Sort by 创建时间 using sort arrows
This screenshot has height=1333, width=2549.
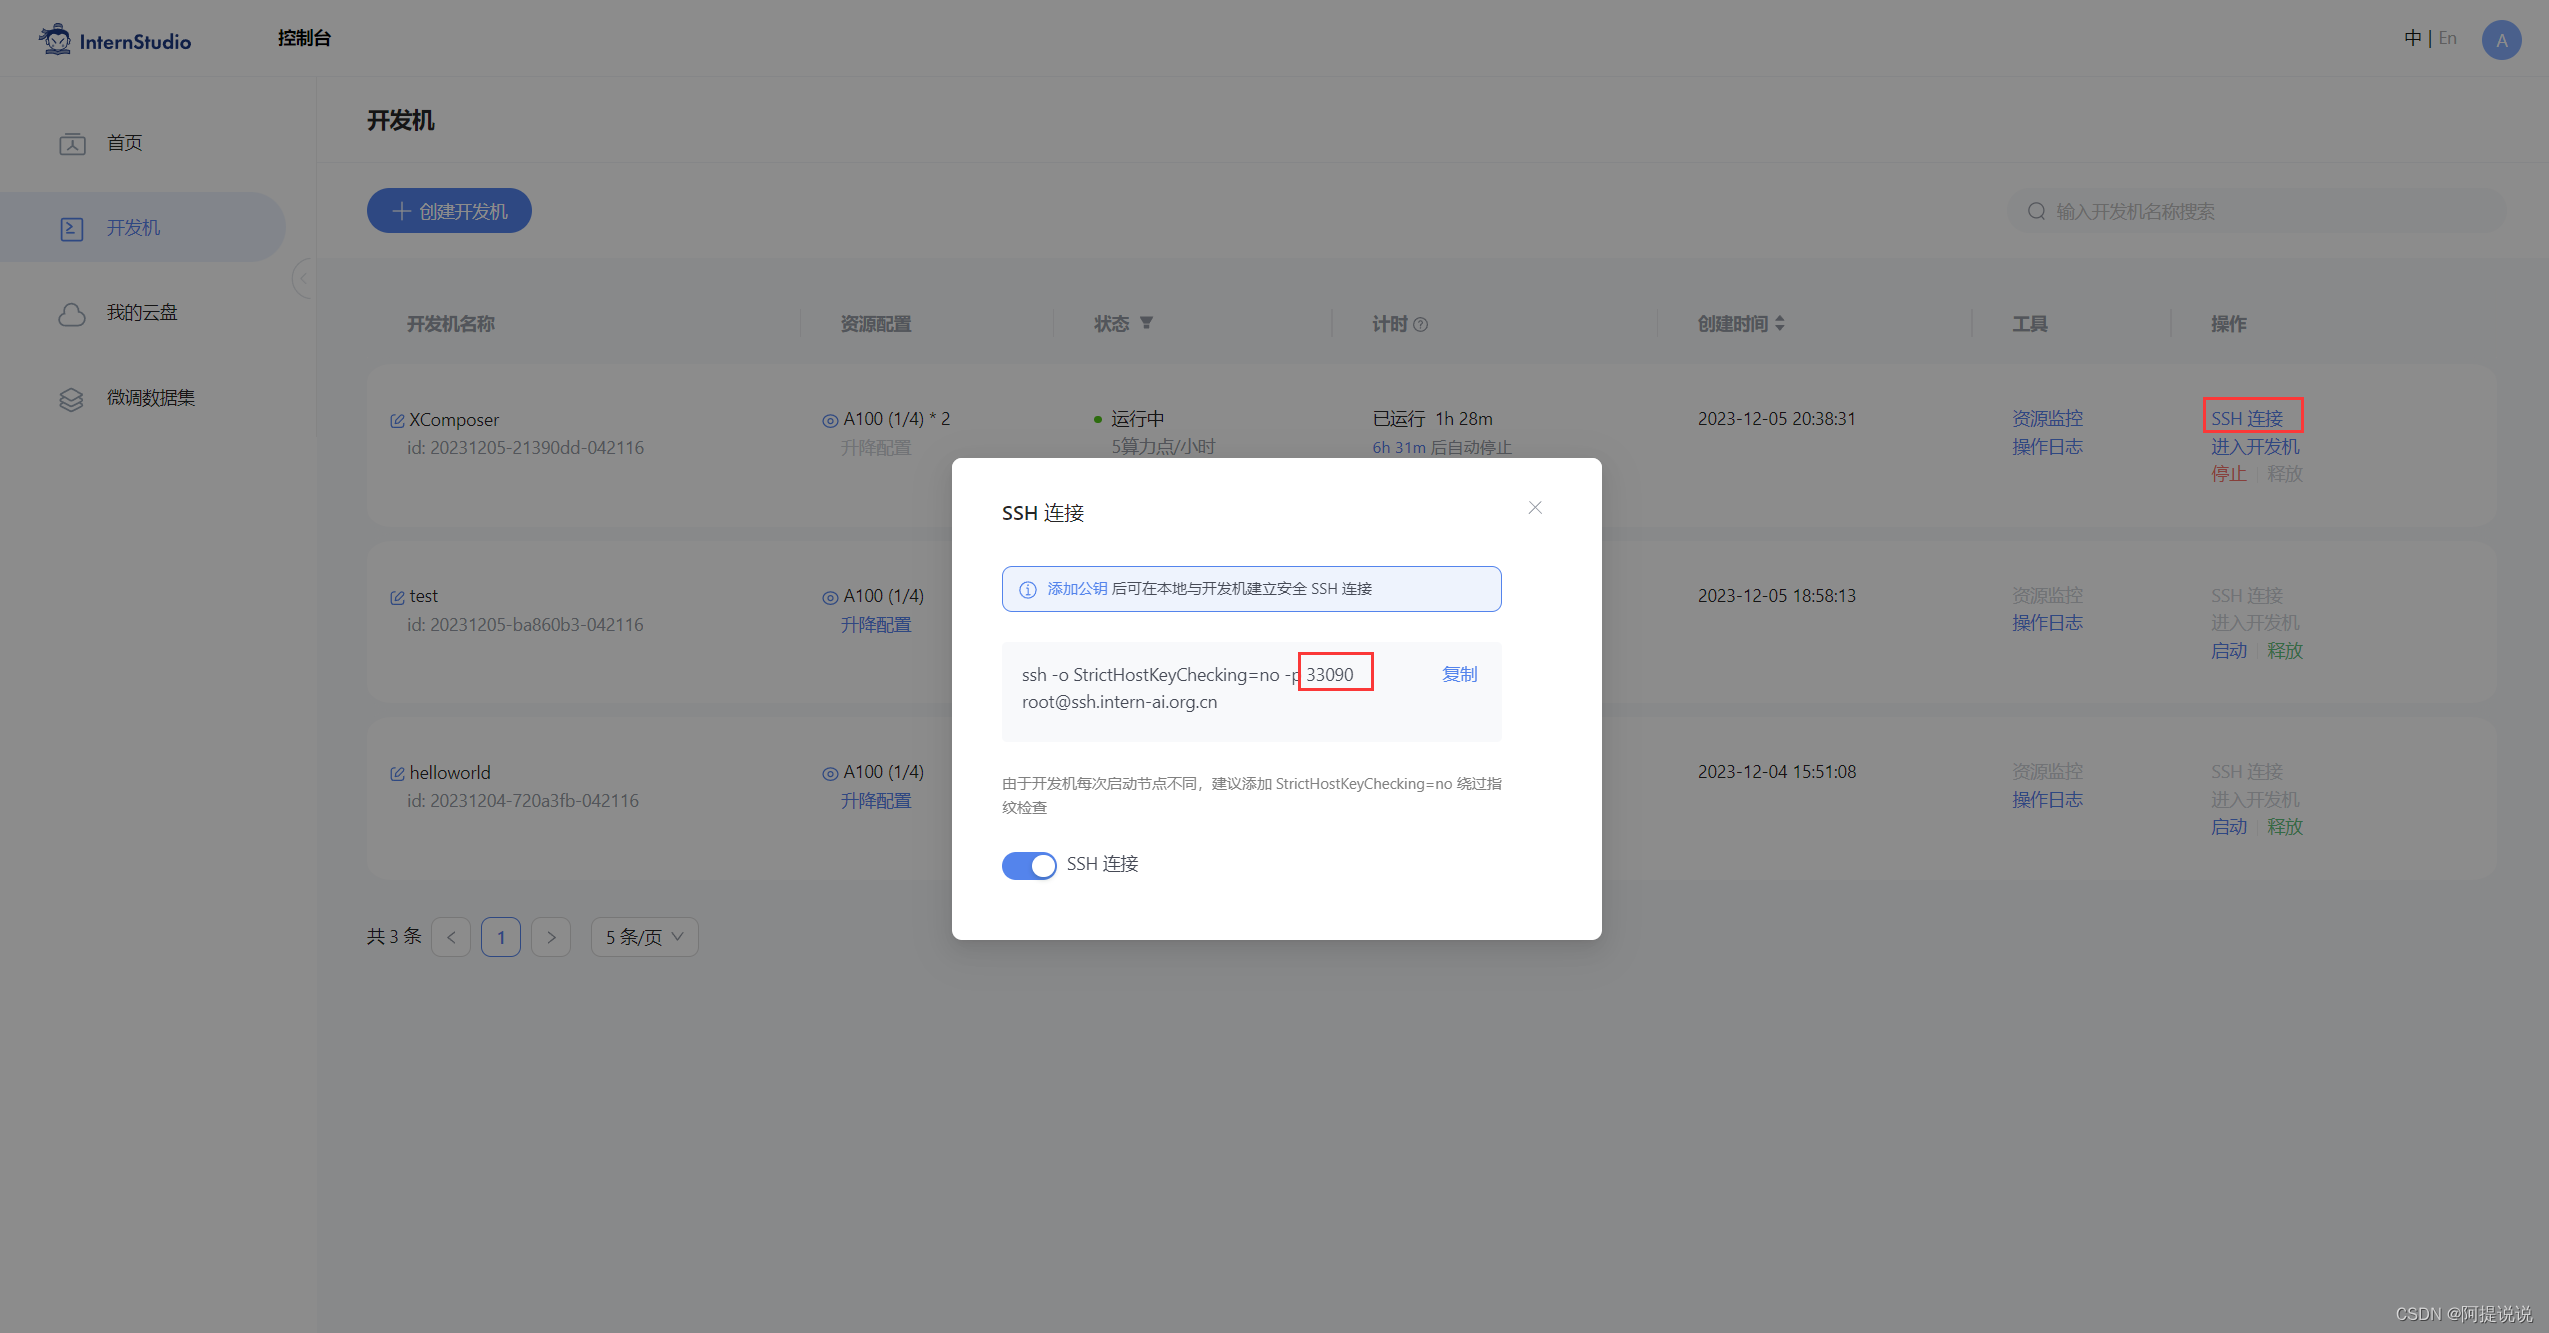click(x=1780, y=323)
